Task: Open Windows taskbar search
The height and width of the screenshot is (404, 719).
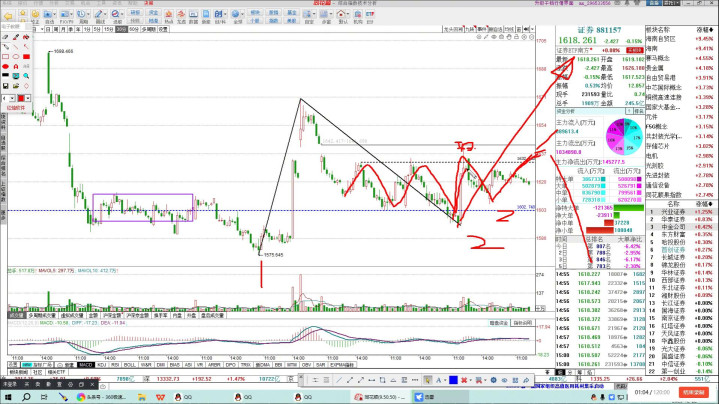Action: coord(26,397)
